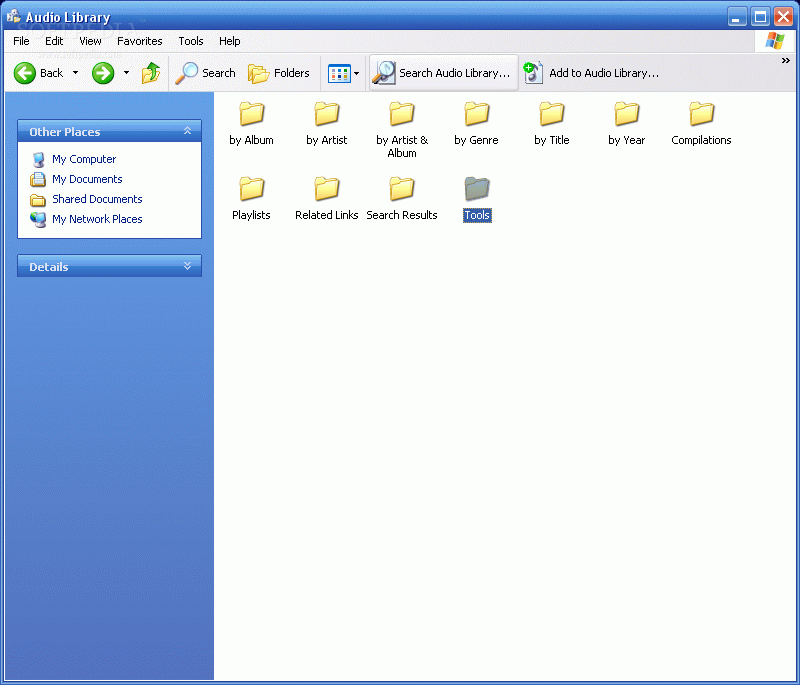Select the Compilations folder icon
800x685 pixels.
(x=702, y=113)
